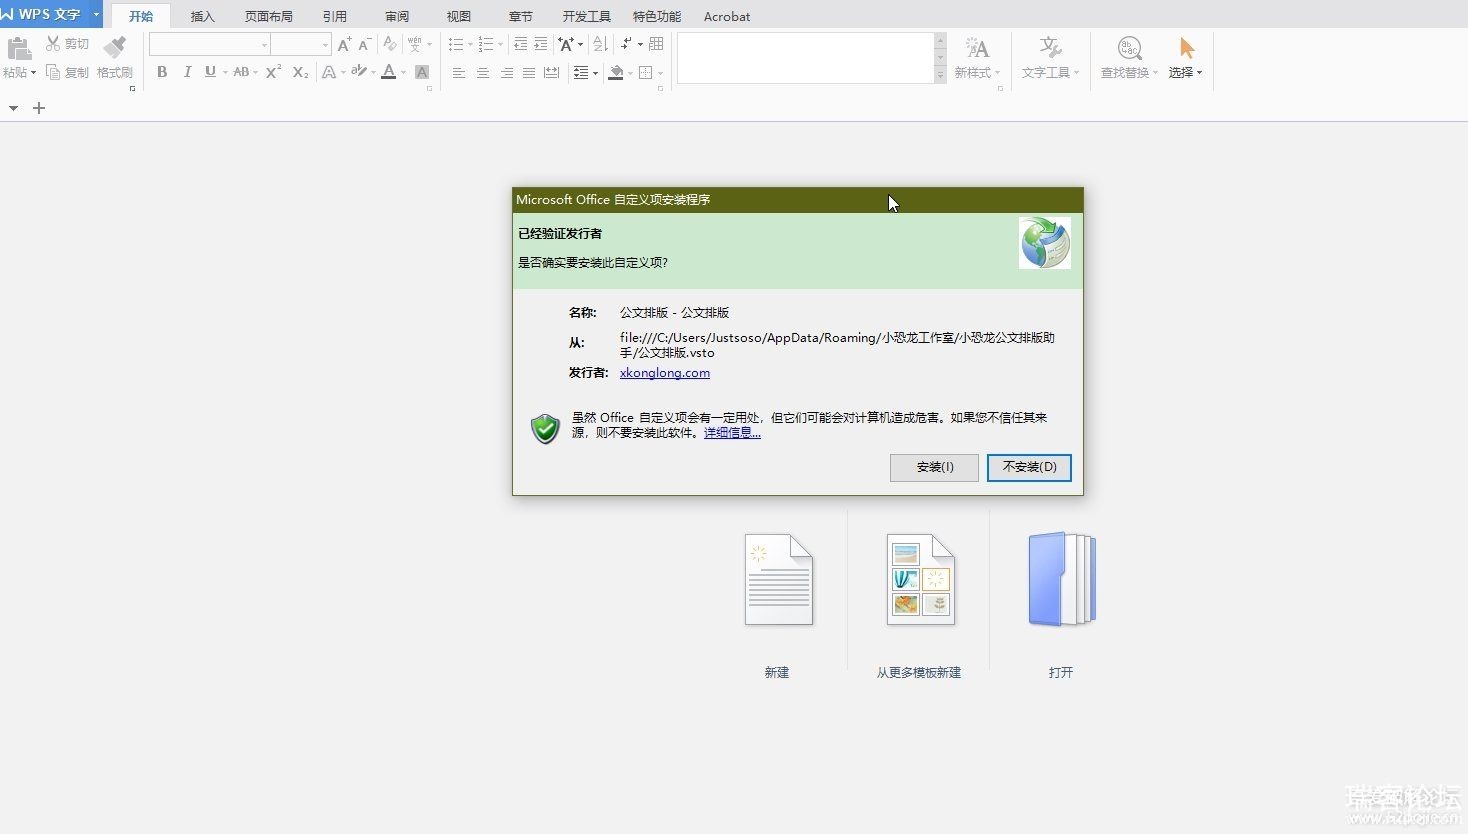Click the decrease indent icon
Screen dimensions: 1468x834
520,44
